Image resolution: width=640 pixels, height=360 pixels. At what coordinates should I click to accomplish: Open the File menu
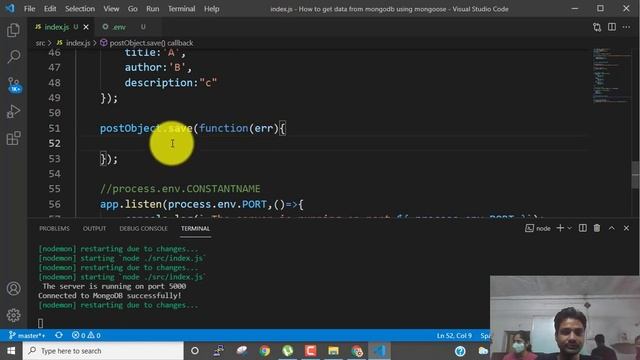coord(29,9)
